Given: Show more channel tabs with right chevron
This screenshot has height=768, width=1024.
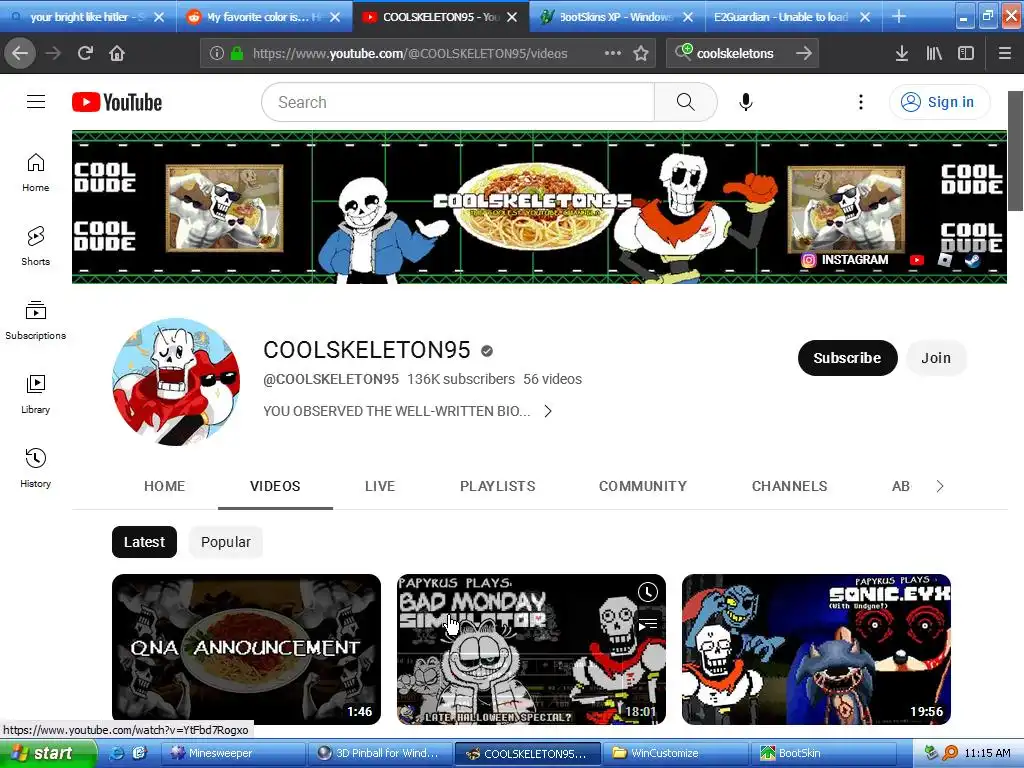Looking at the screenshot, I should [940, 486].
